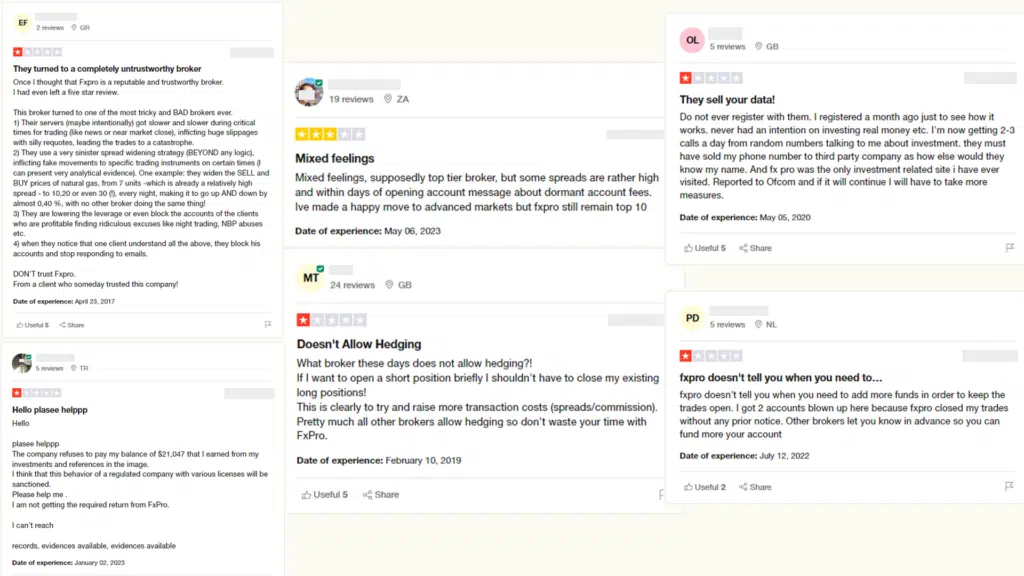Click the MT reviewer avatar
The image size is (1024, 576).
coord(311,278)
